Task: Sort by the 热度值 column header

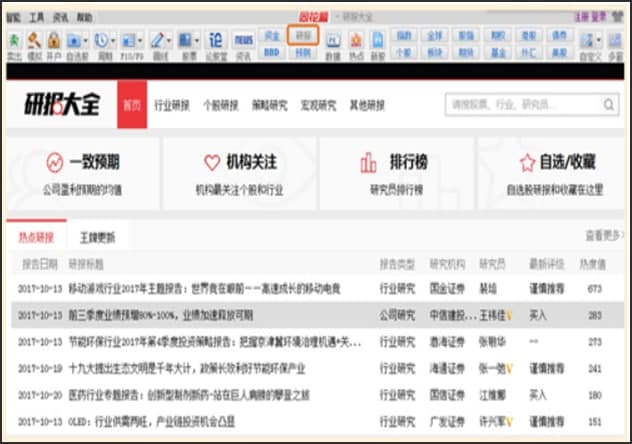Action: (595, 265)
